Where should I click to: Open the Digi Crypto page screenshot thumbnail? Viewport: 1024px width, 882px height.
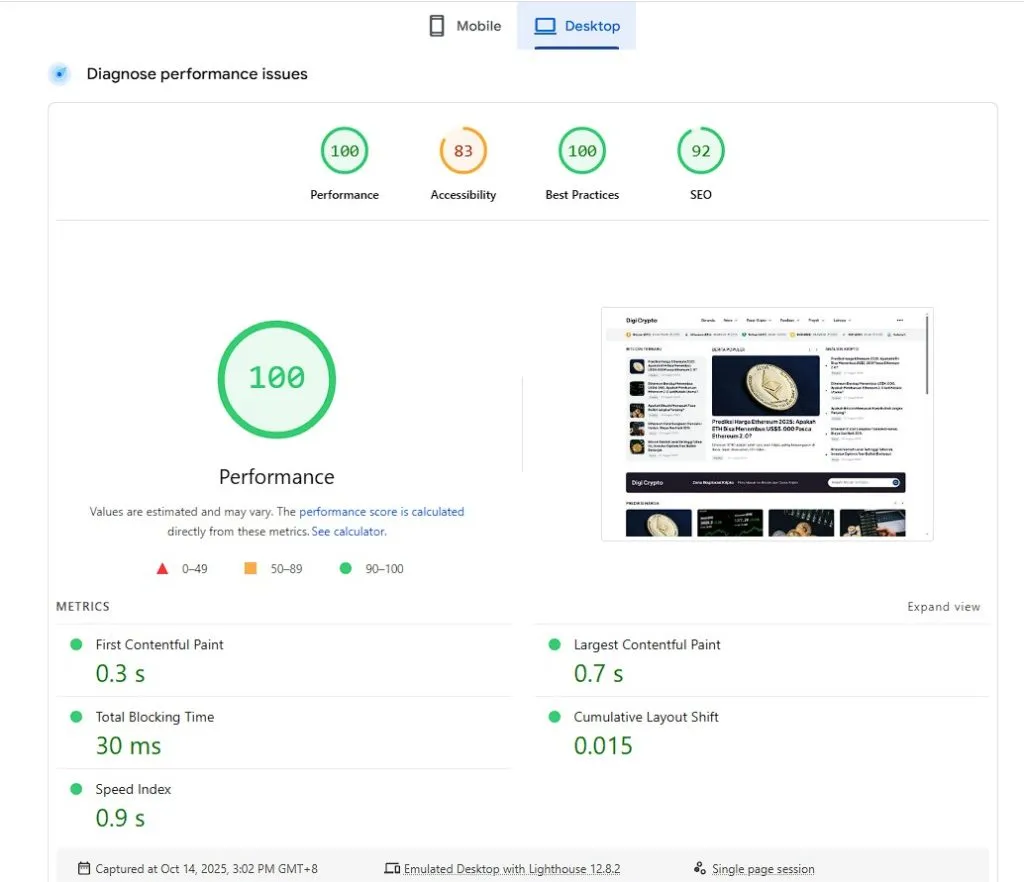tap(767, 424)
